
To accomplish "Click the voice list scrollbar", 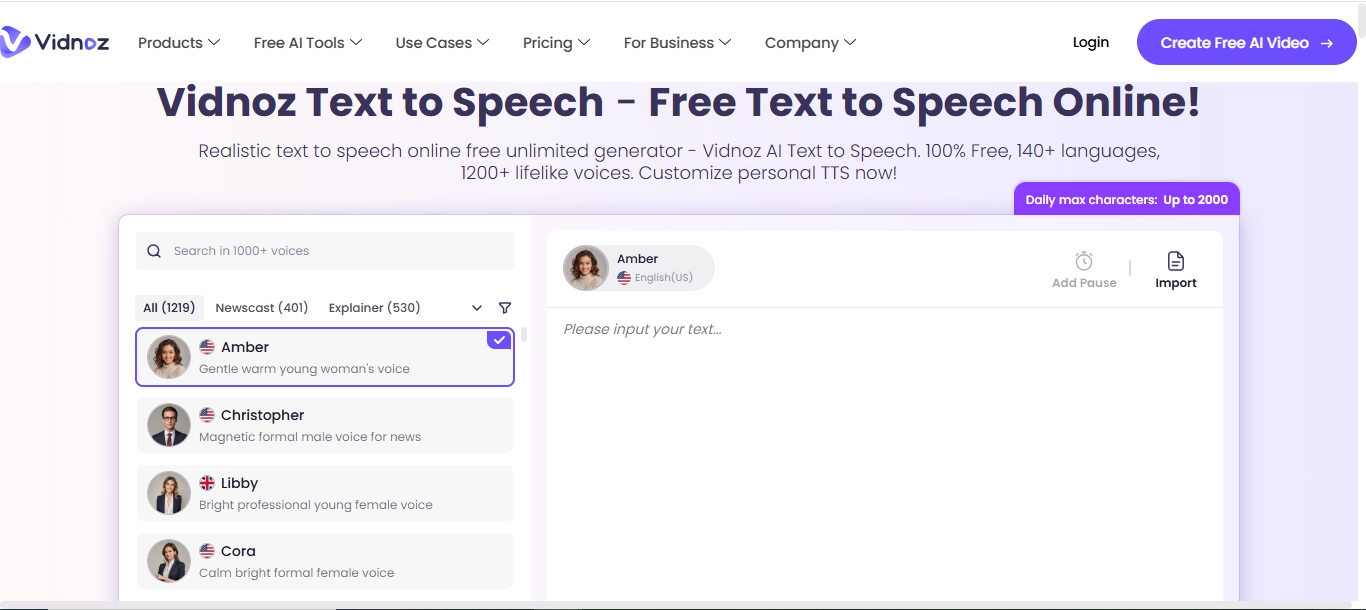I will (524, 335).
